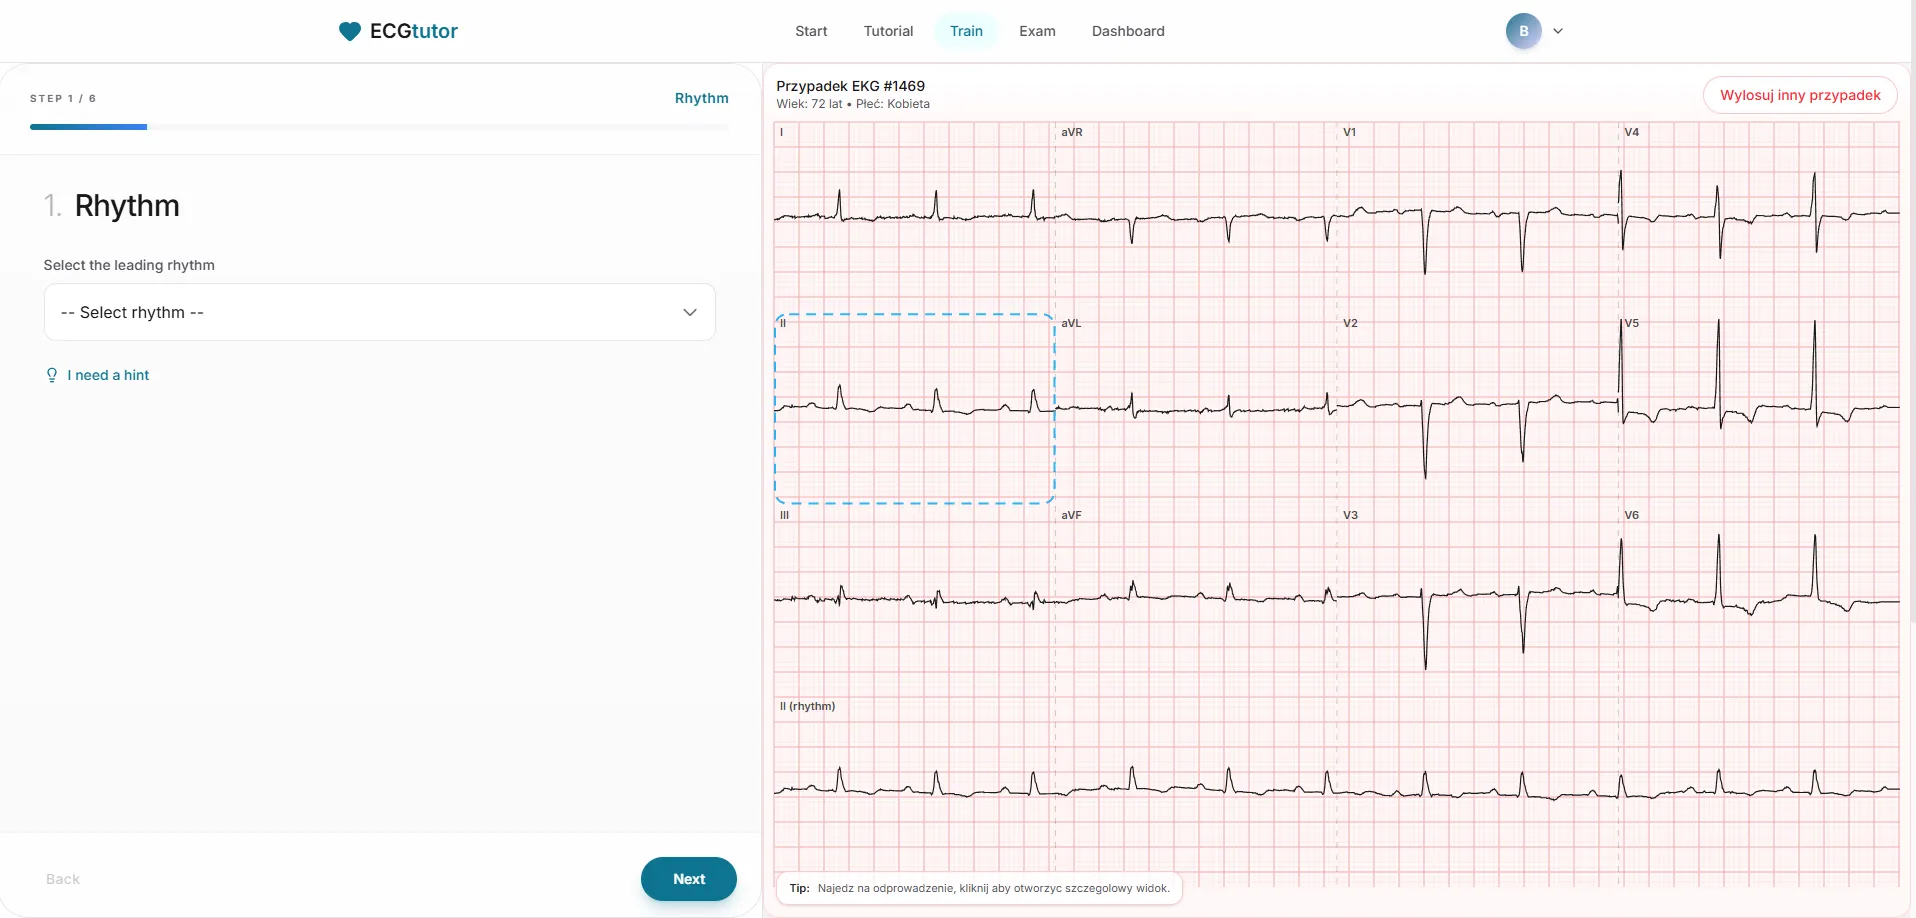
Task: Click 'Wylosuj inny przypadek' button
Action: [1799, 95]
